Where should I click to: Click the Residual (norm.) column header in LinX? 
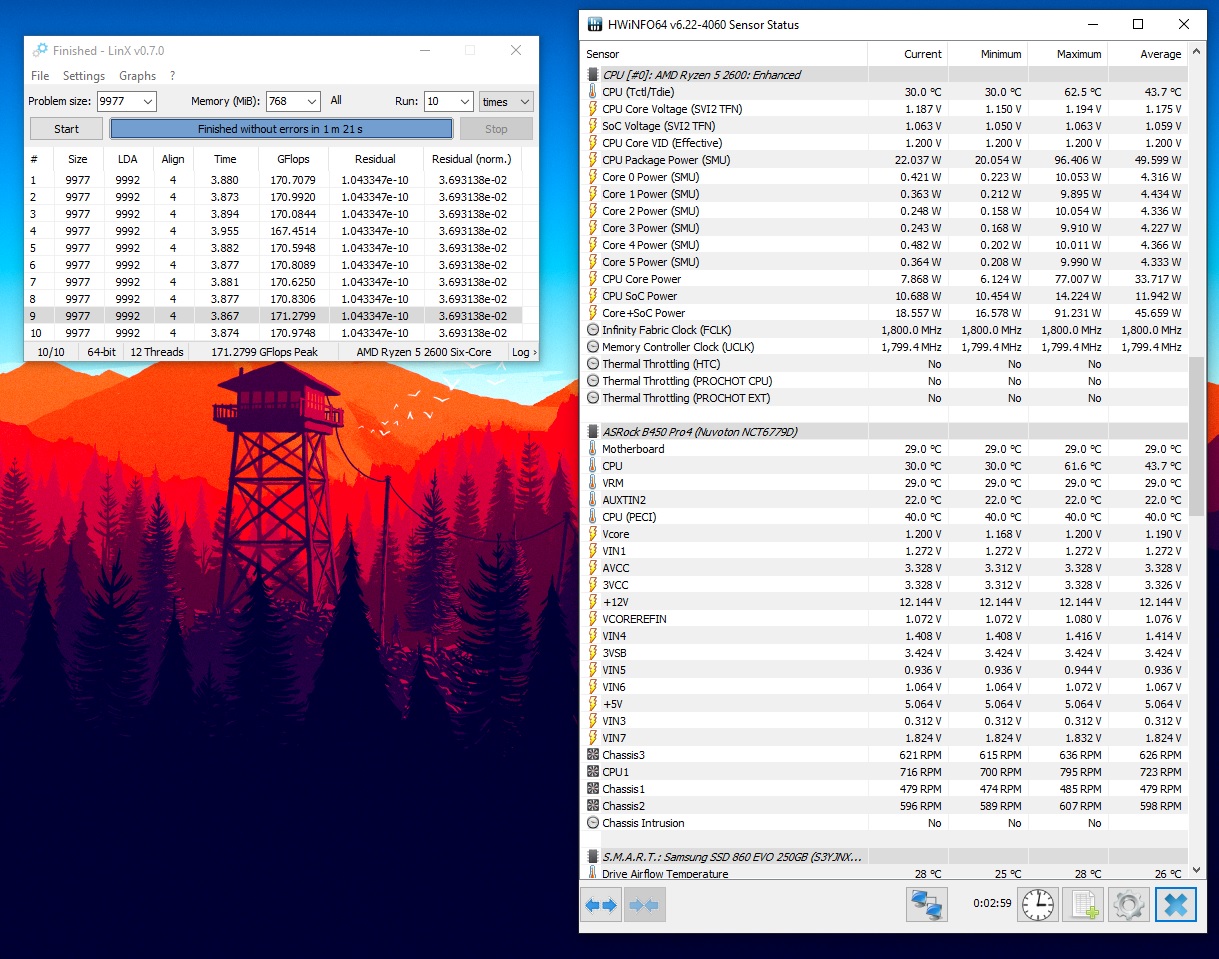tap(471, 159)
